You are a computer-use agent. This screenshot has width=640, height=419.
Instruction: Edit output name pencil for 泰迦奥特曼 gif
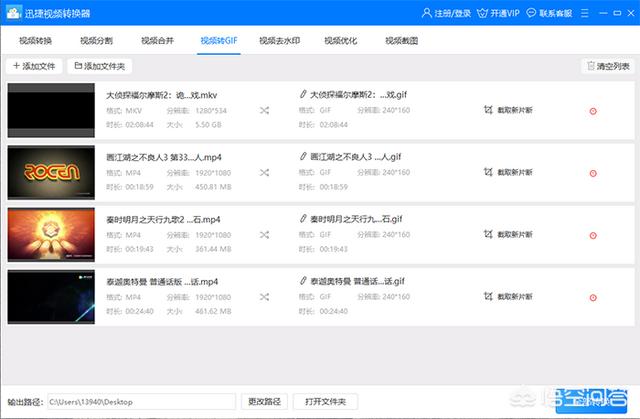303,281
